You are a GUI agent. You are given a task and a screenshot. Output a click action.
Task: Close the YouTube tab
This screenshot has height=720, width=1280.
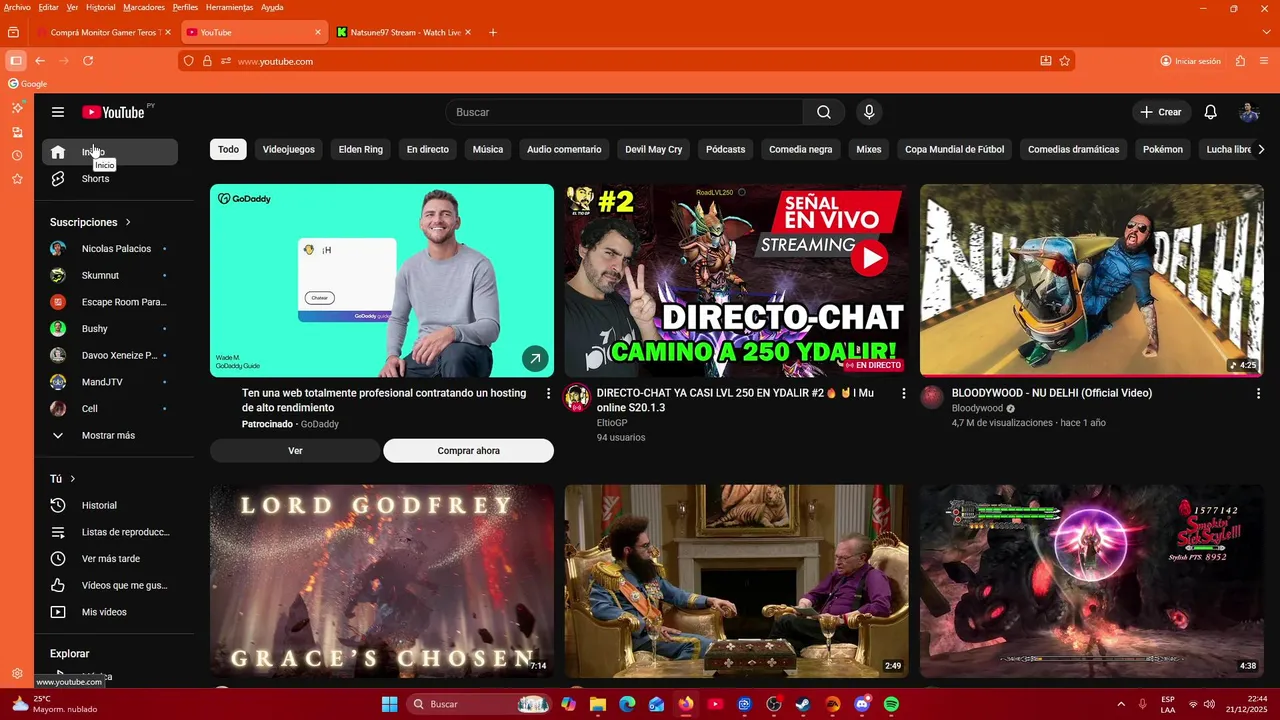(318, 32)
